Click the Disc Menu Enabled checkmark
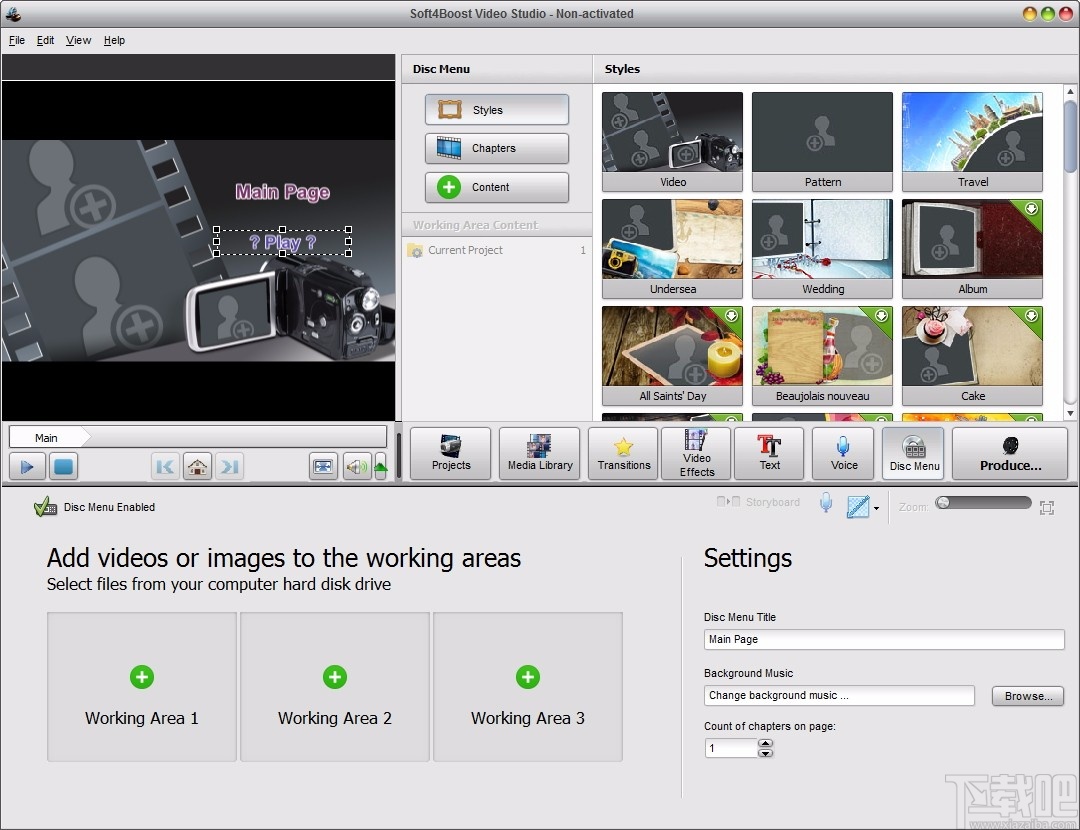 point(45,507)
